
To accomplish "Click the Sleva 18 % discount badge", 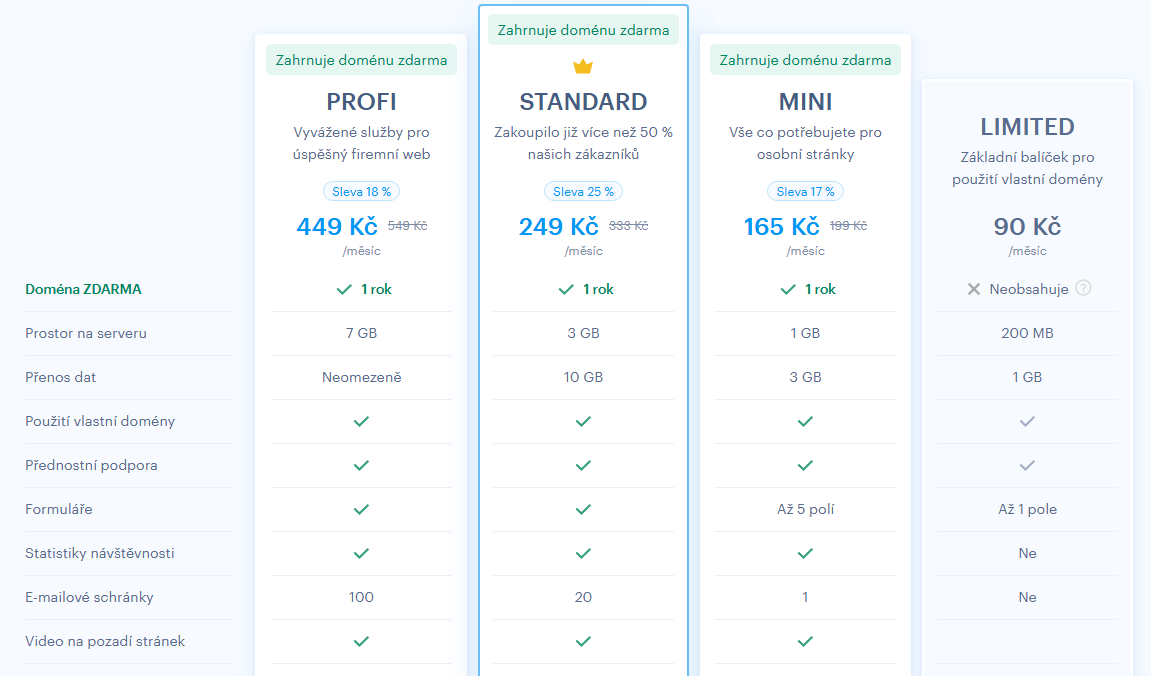I will pyautogui.click(x=361, y=191).
